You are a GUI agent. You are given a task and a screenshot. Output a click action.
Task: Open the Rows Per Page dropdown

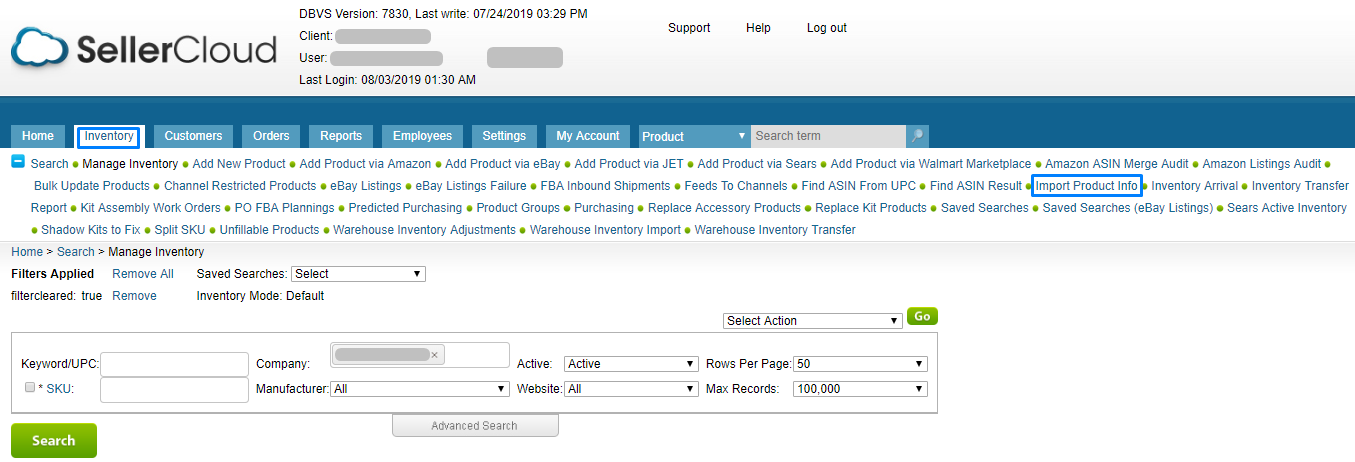pyautogui.click(x=860, y=364)
